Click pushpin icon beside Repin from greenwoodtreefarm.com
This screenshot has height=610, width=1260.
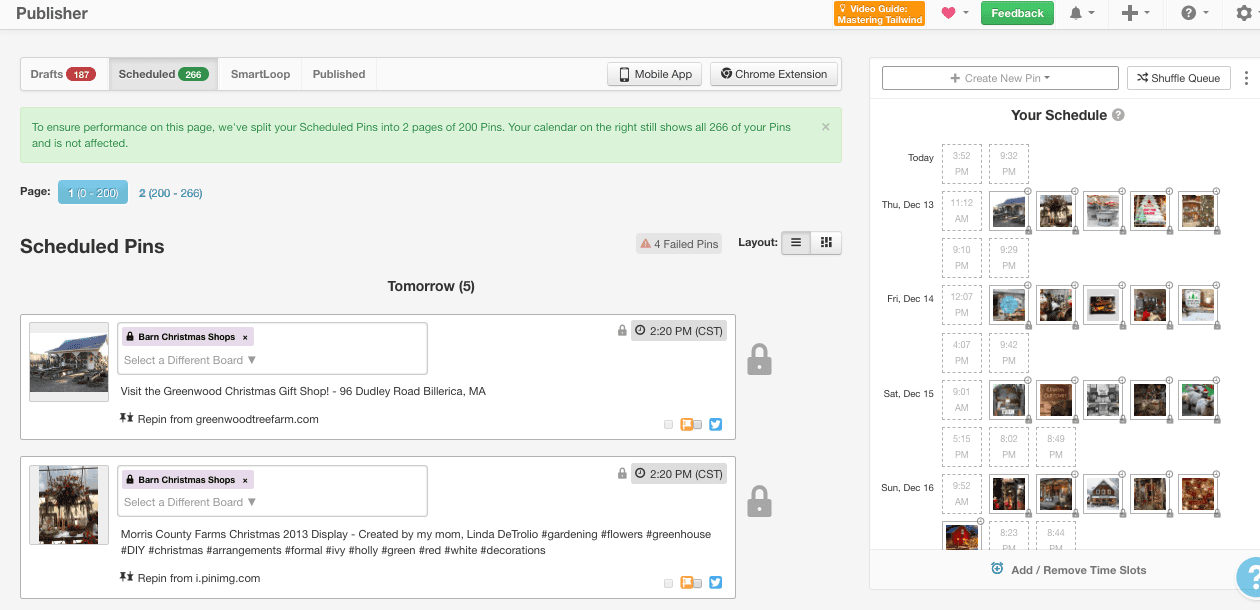126,419
